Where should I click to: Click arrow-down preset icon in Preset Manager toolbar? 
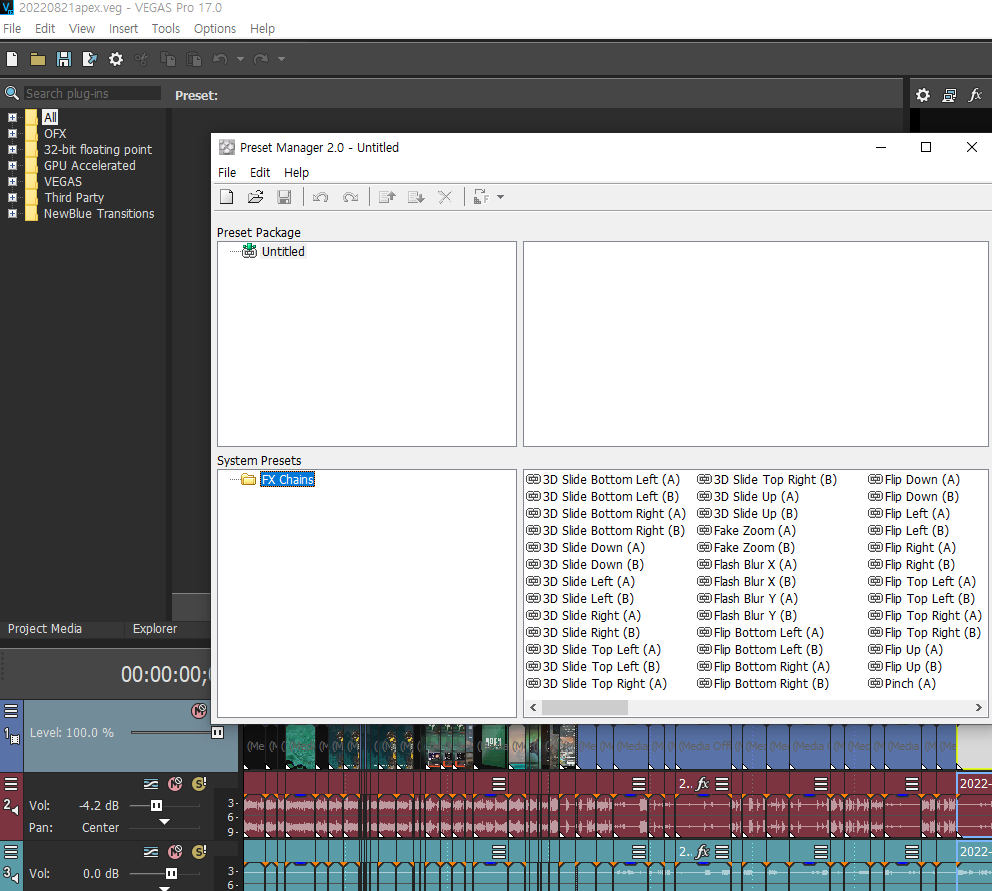[416, 197]
